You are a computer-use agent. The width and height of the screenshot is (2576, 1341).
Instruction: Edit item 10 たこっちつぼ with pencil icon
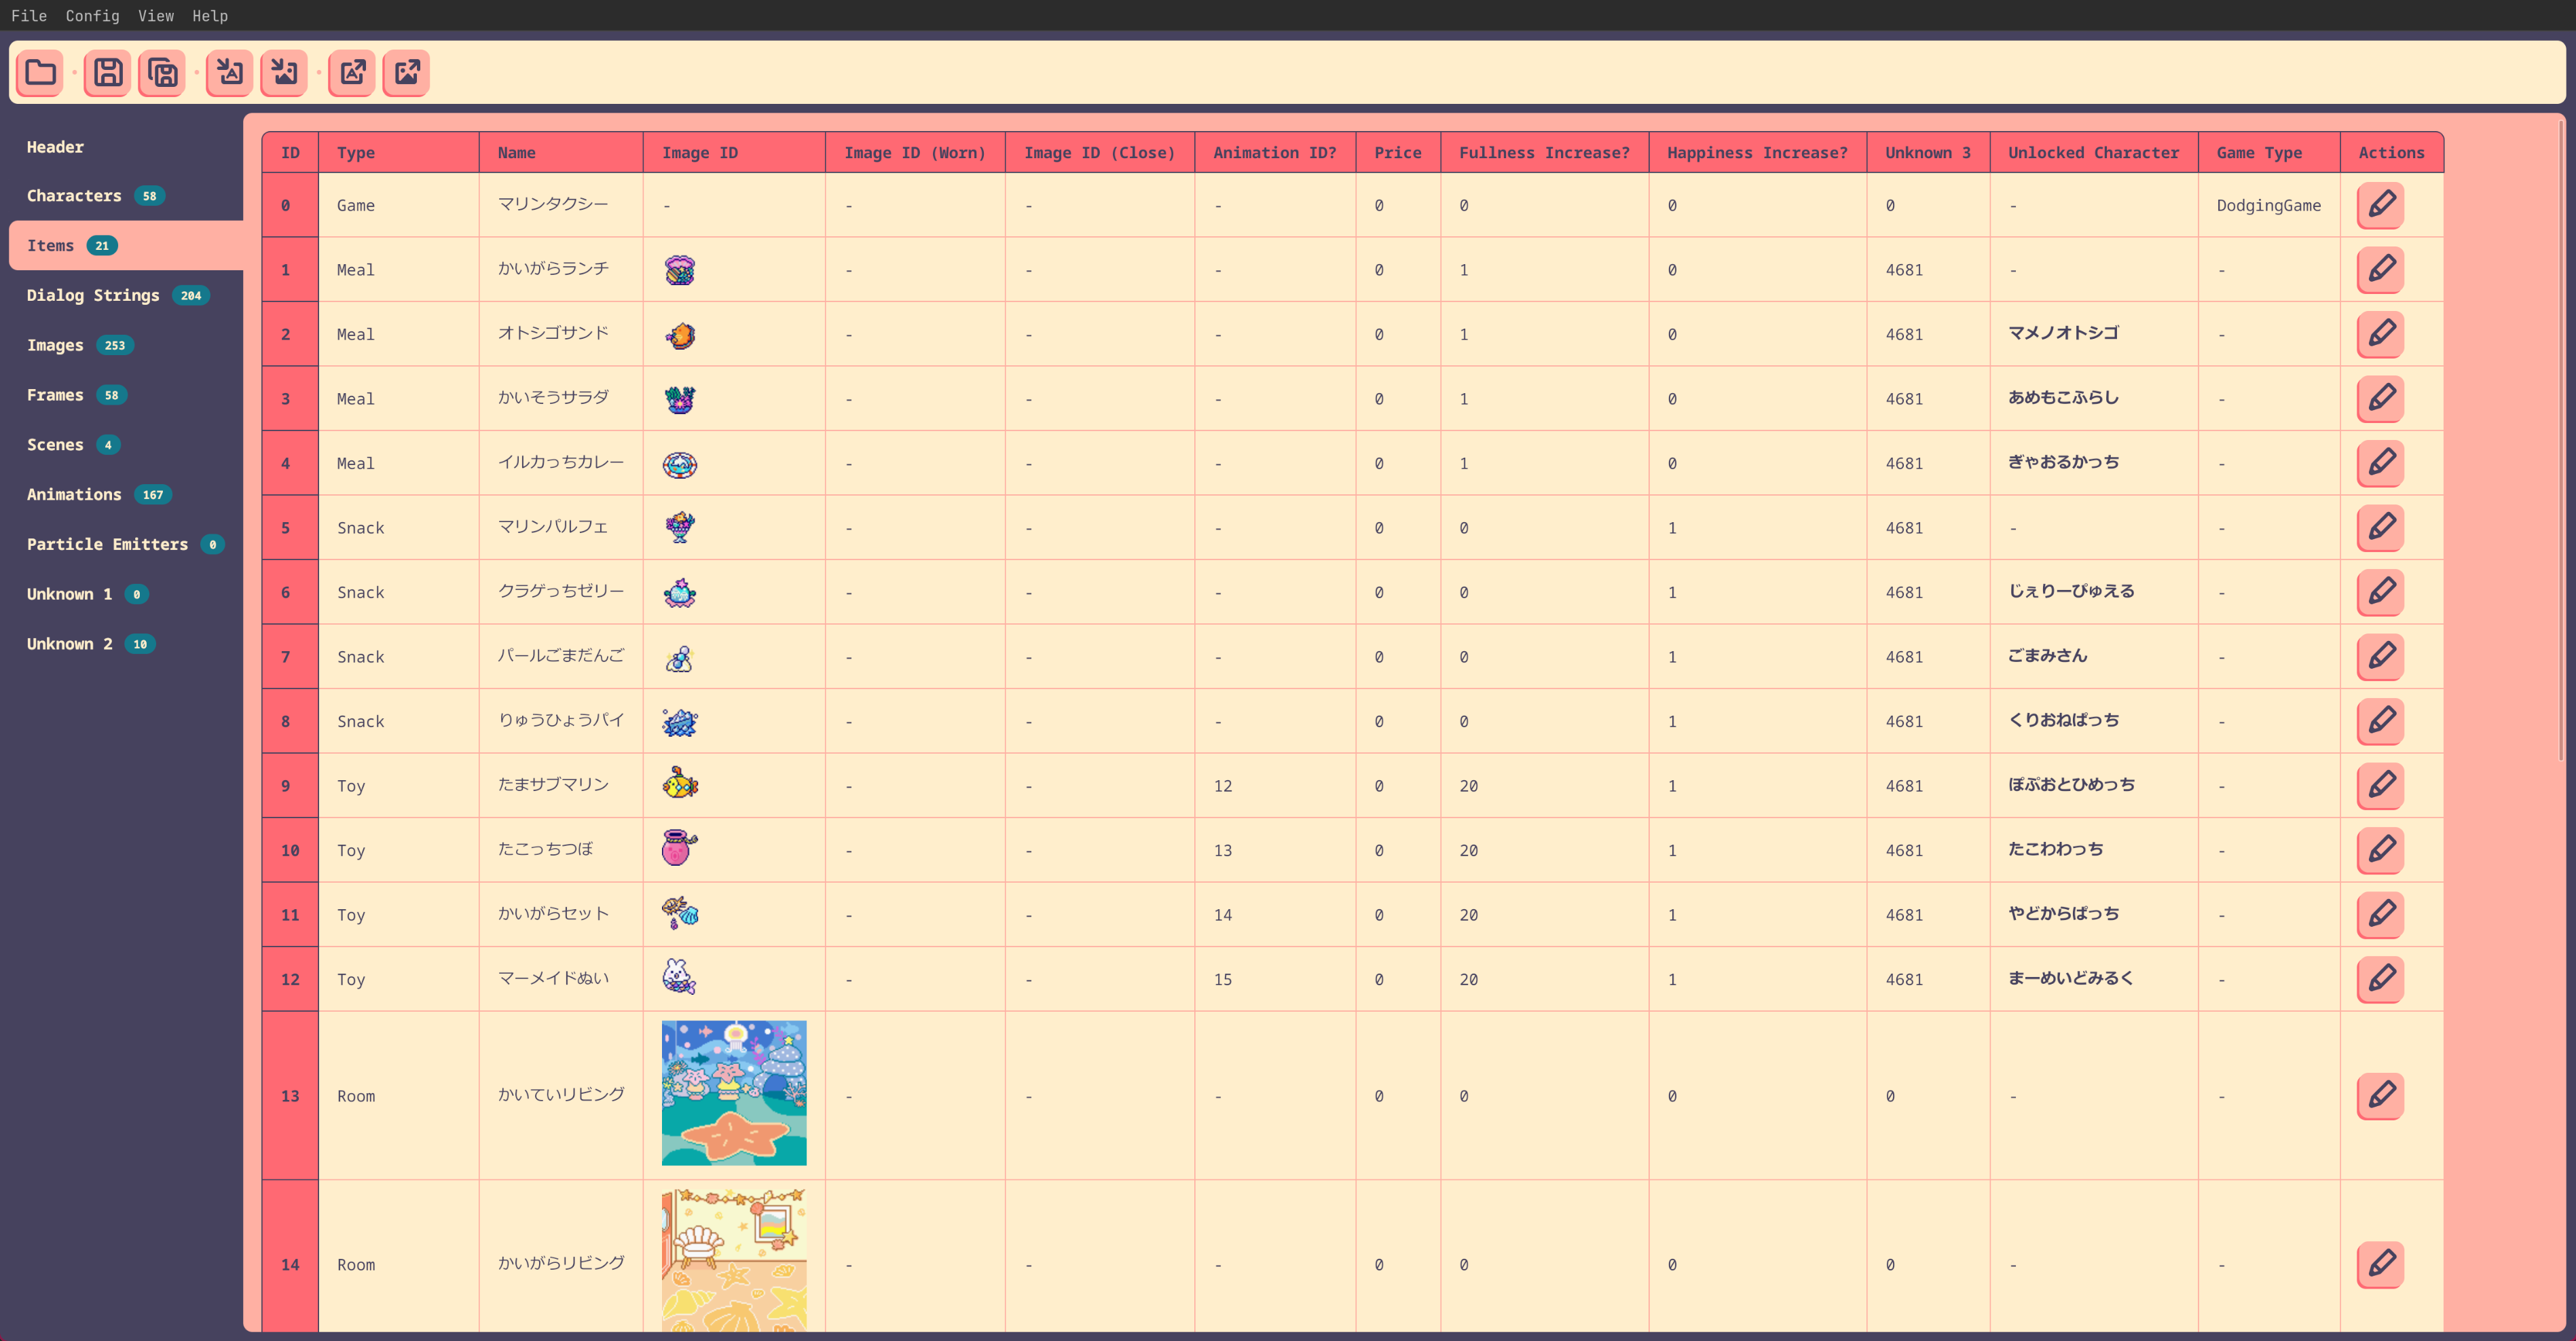coord(2381,850)
